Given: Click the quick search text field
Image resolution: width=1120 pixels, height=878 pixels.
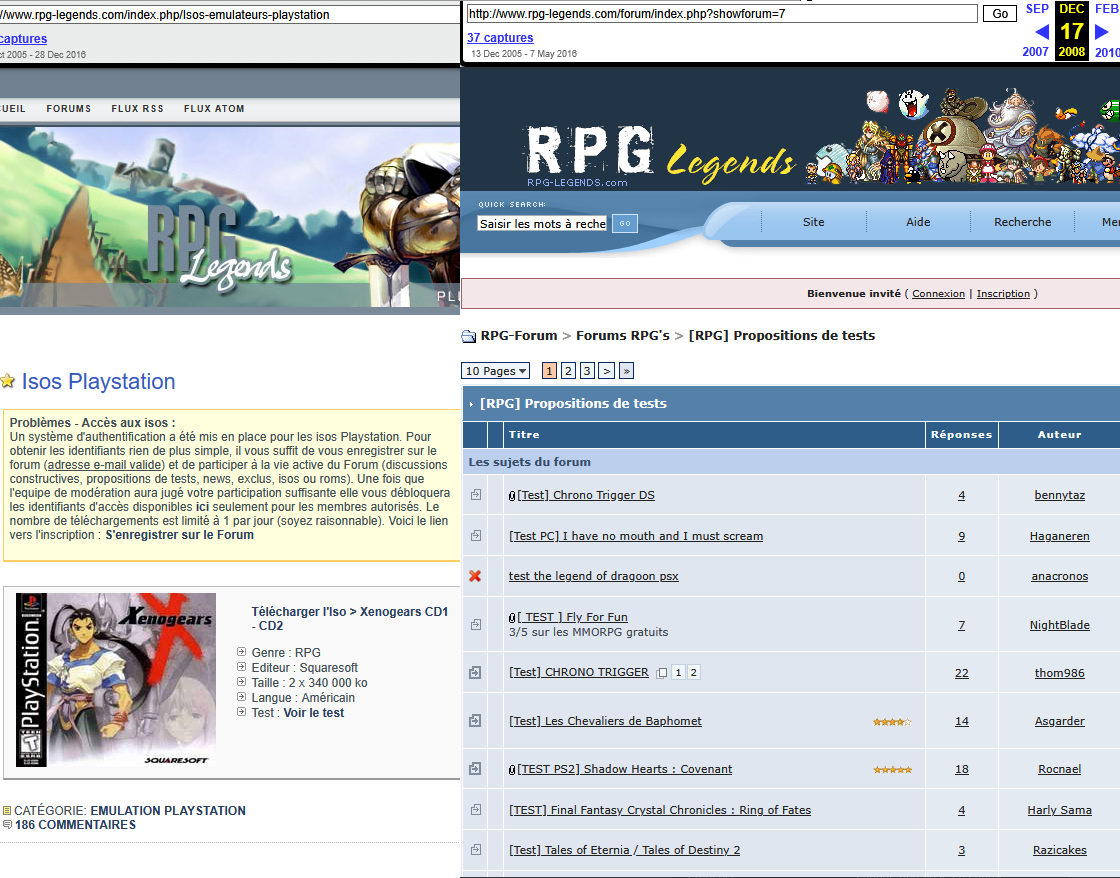Looking at the screenshot, I should coord(543,224).
